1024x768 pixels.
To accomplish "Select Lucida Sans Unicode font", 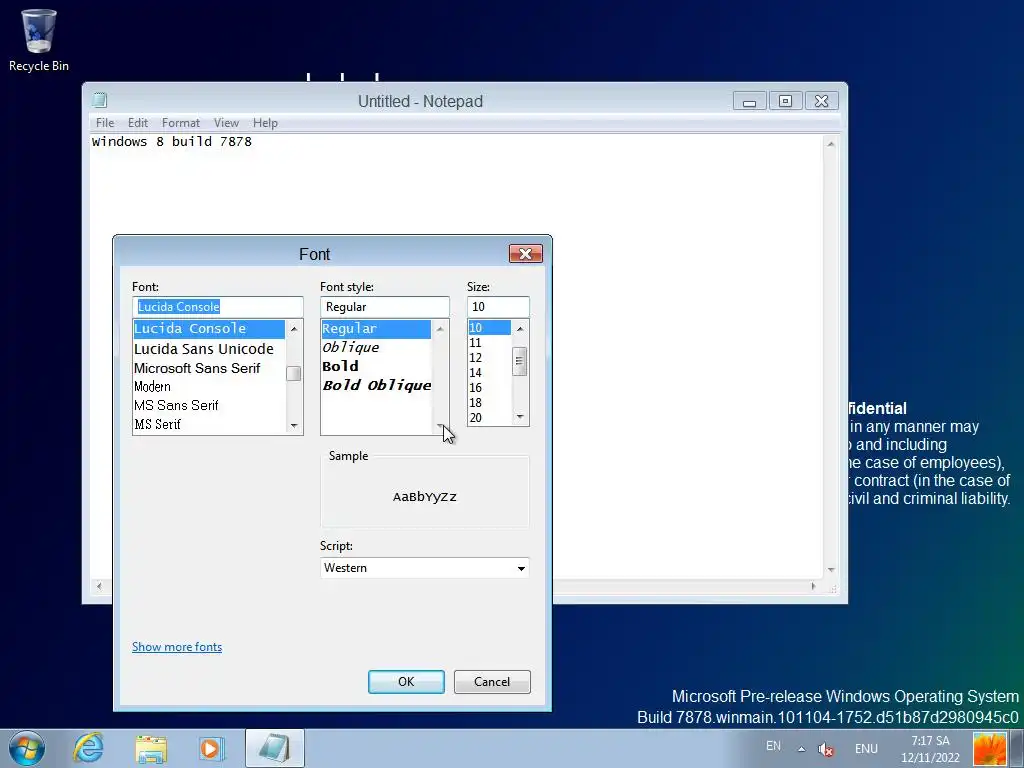I will 209,349.
